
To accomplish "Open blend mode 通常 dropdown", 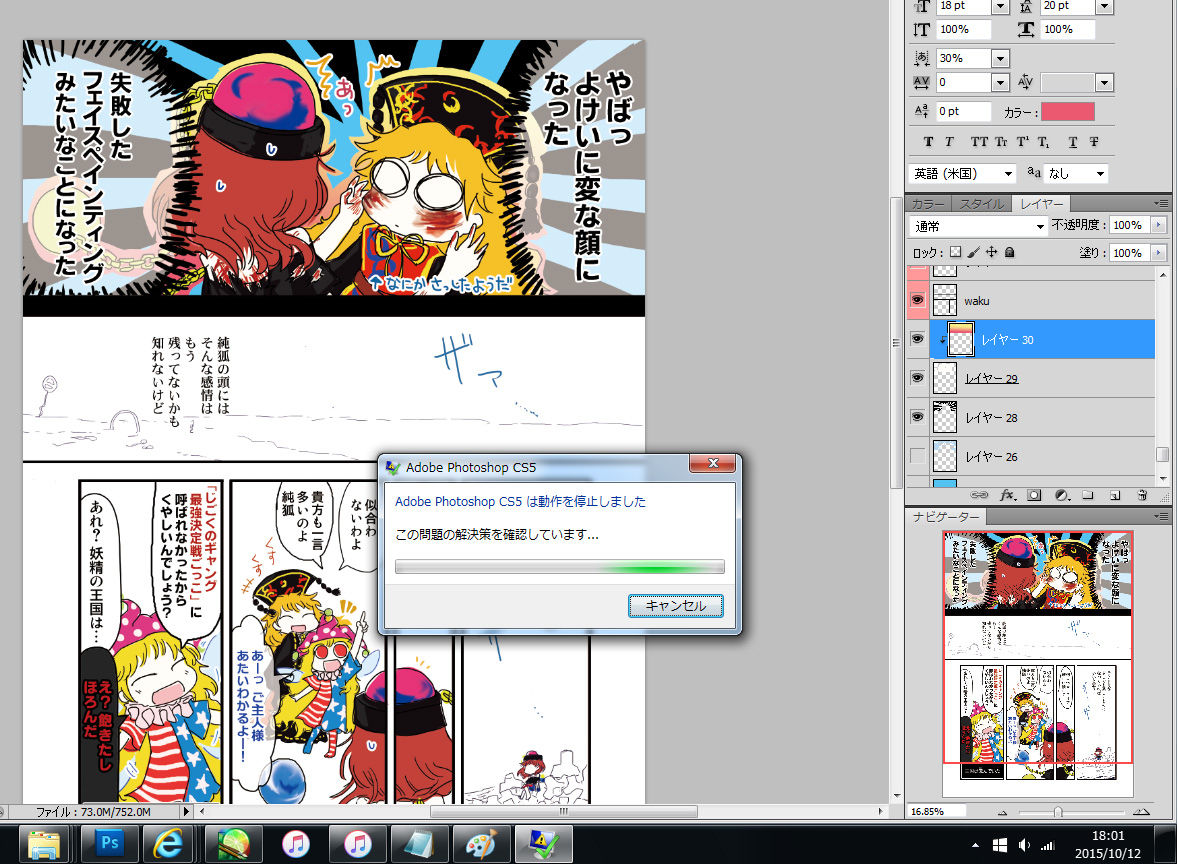I will (979, 225).
